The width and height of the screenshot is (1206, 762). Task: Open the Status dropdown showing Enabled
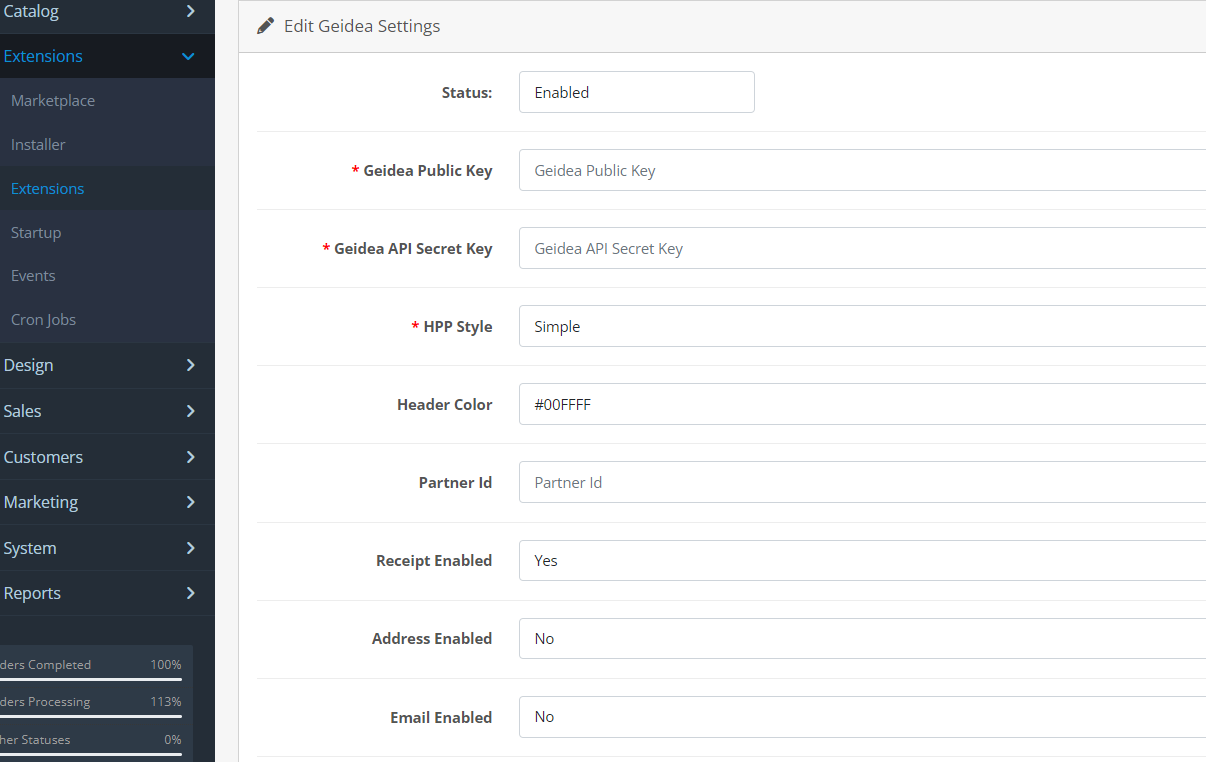(636, 92)
